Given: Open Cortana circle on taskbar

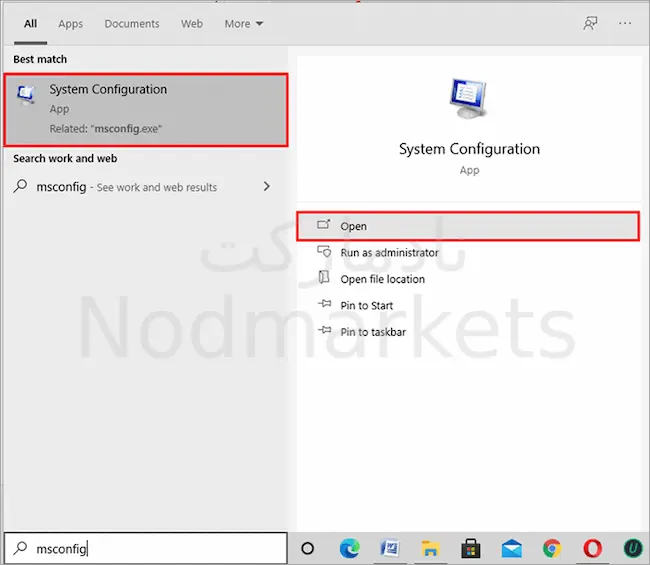Looking at the screenshot, I should click(308, 548).
